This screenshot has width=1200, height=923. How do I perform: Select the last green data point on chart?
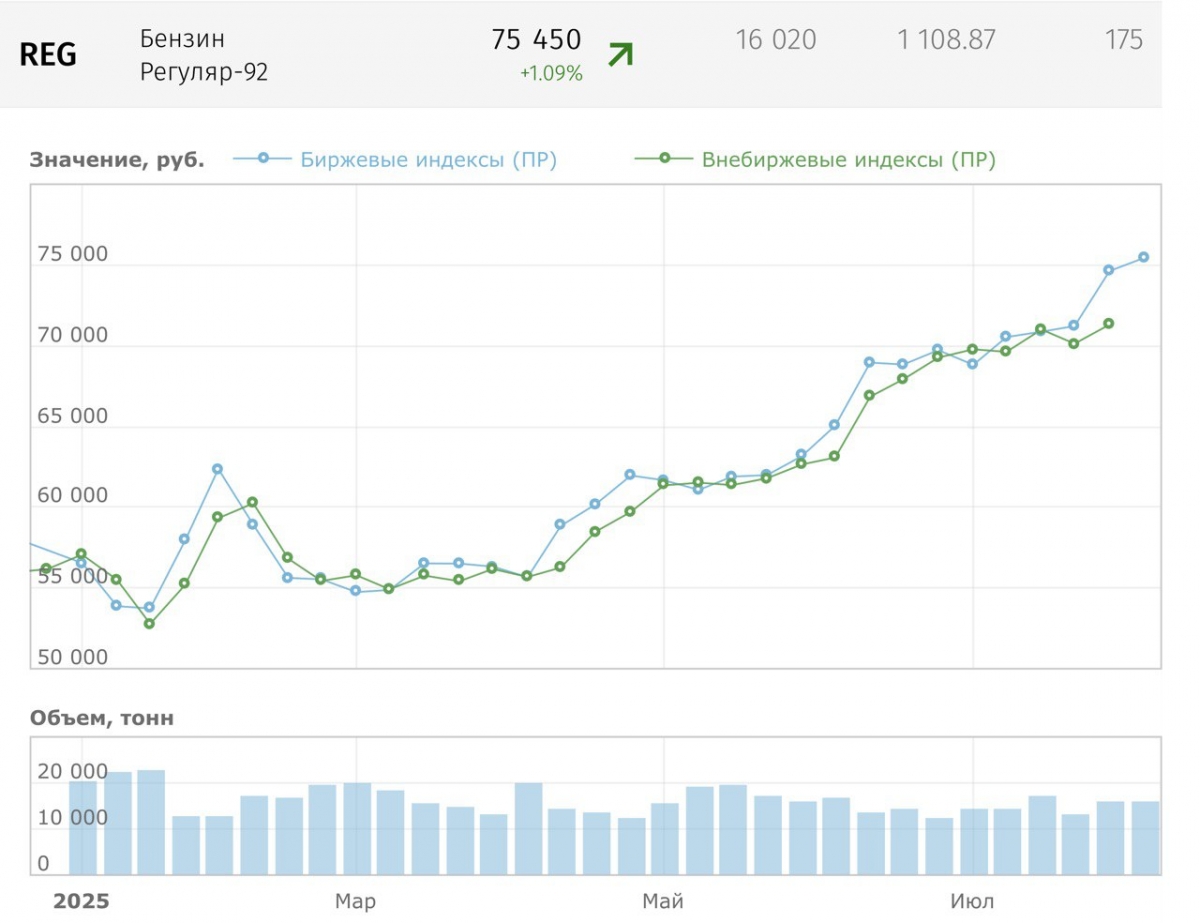pos(1108,323)
